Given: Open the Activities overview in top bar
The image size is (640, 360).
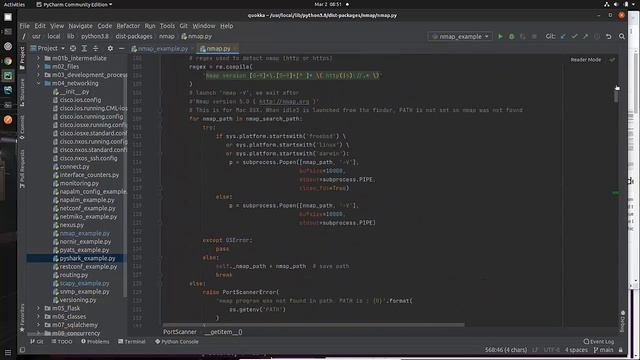Looking at the screenshot, I should tap(14, 4).
